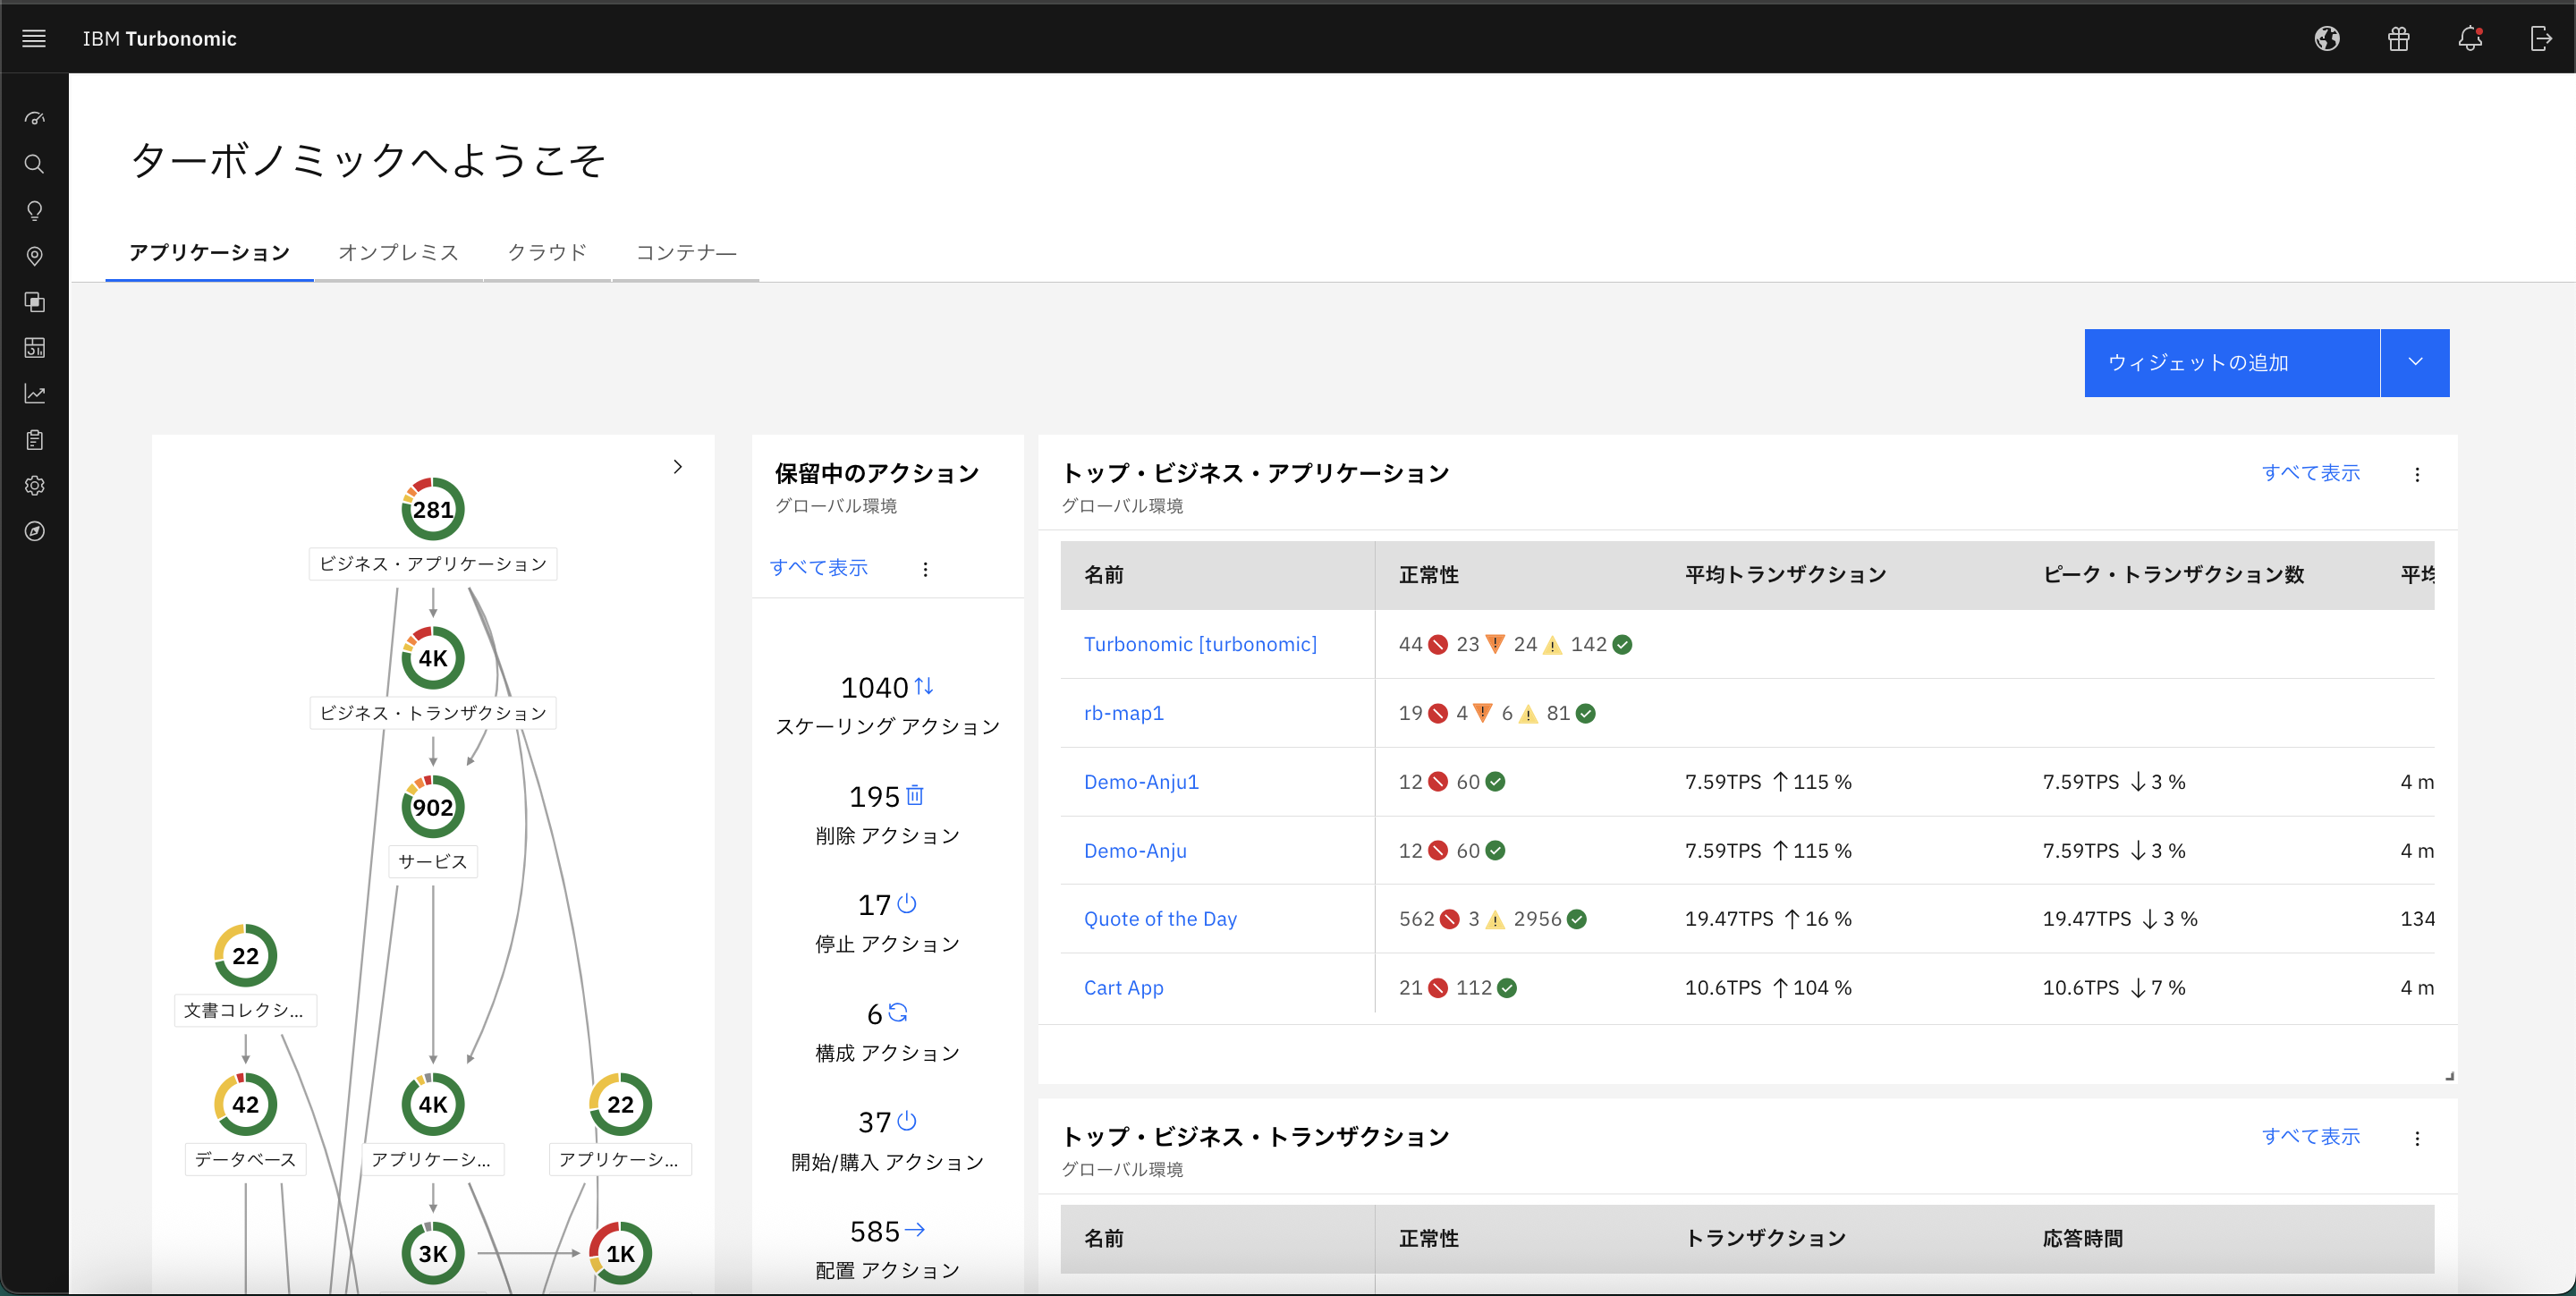Switch to the コンテナー tab

pos(686,252)
